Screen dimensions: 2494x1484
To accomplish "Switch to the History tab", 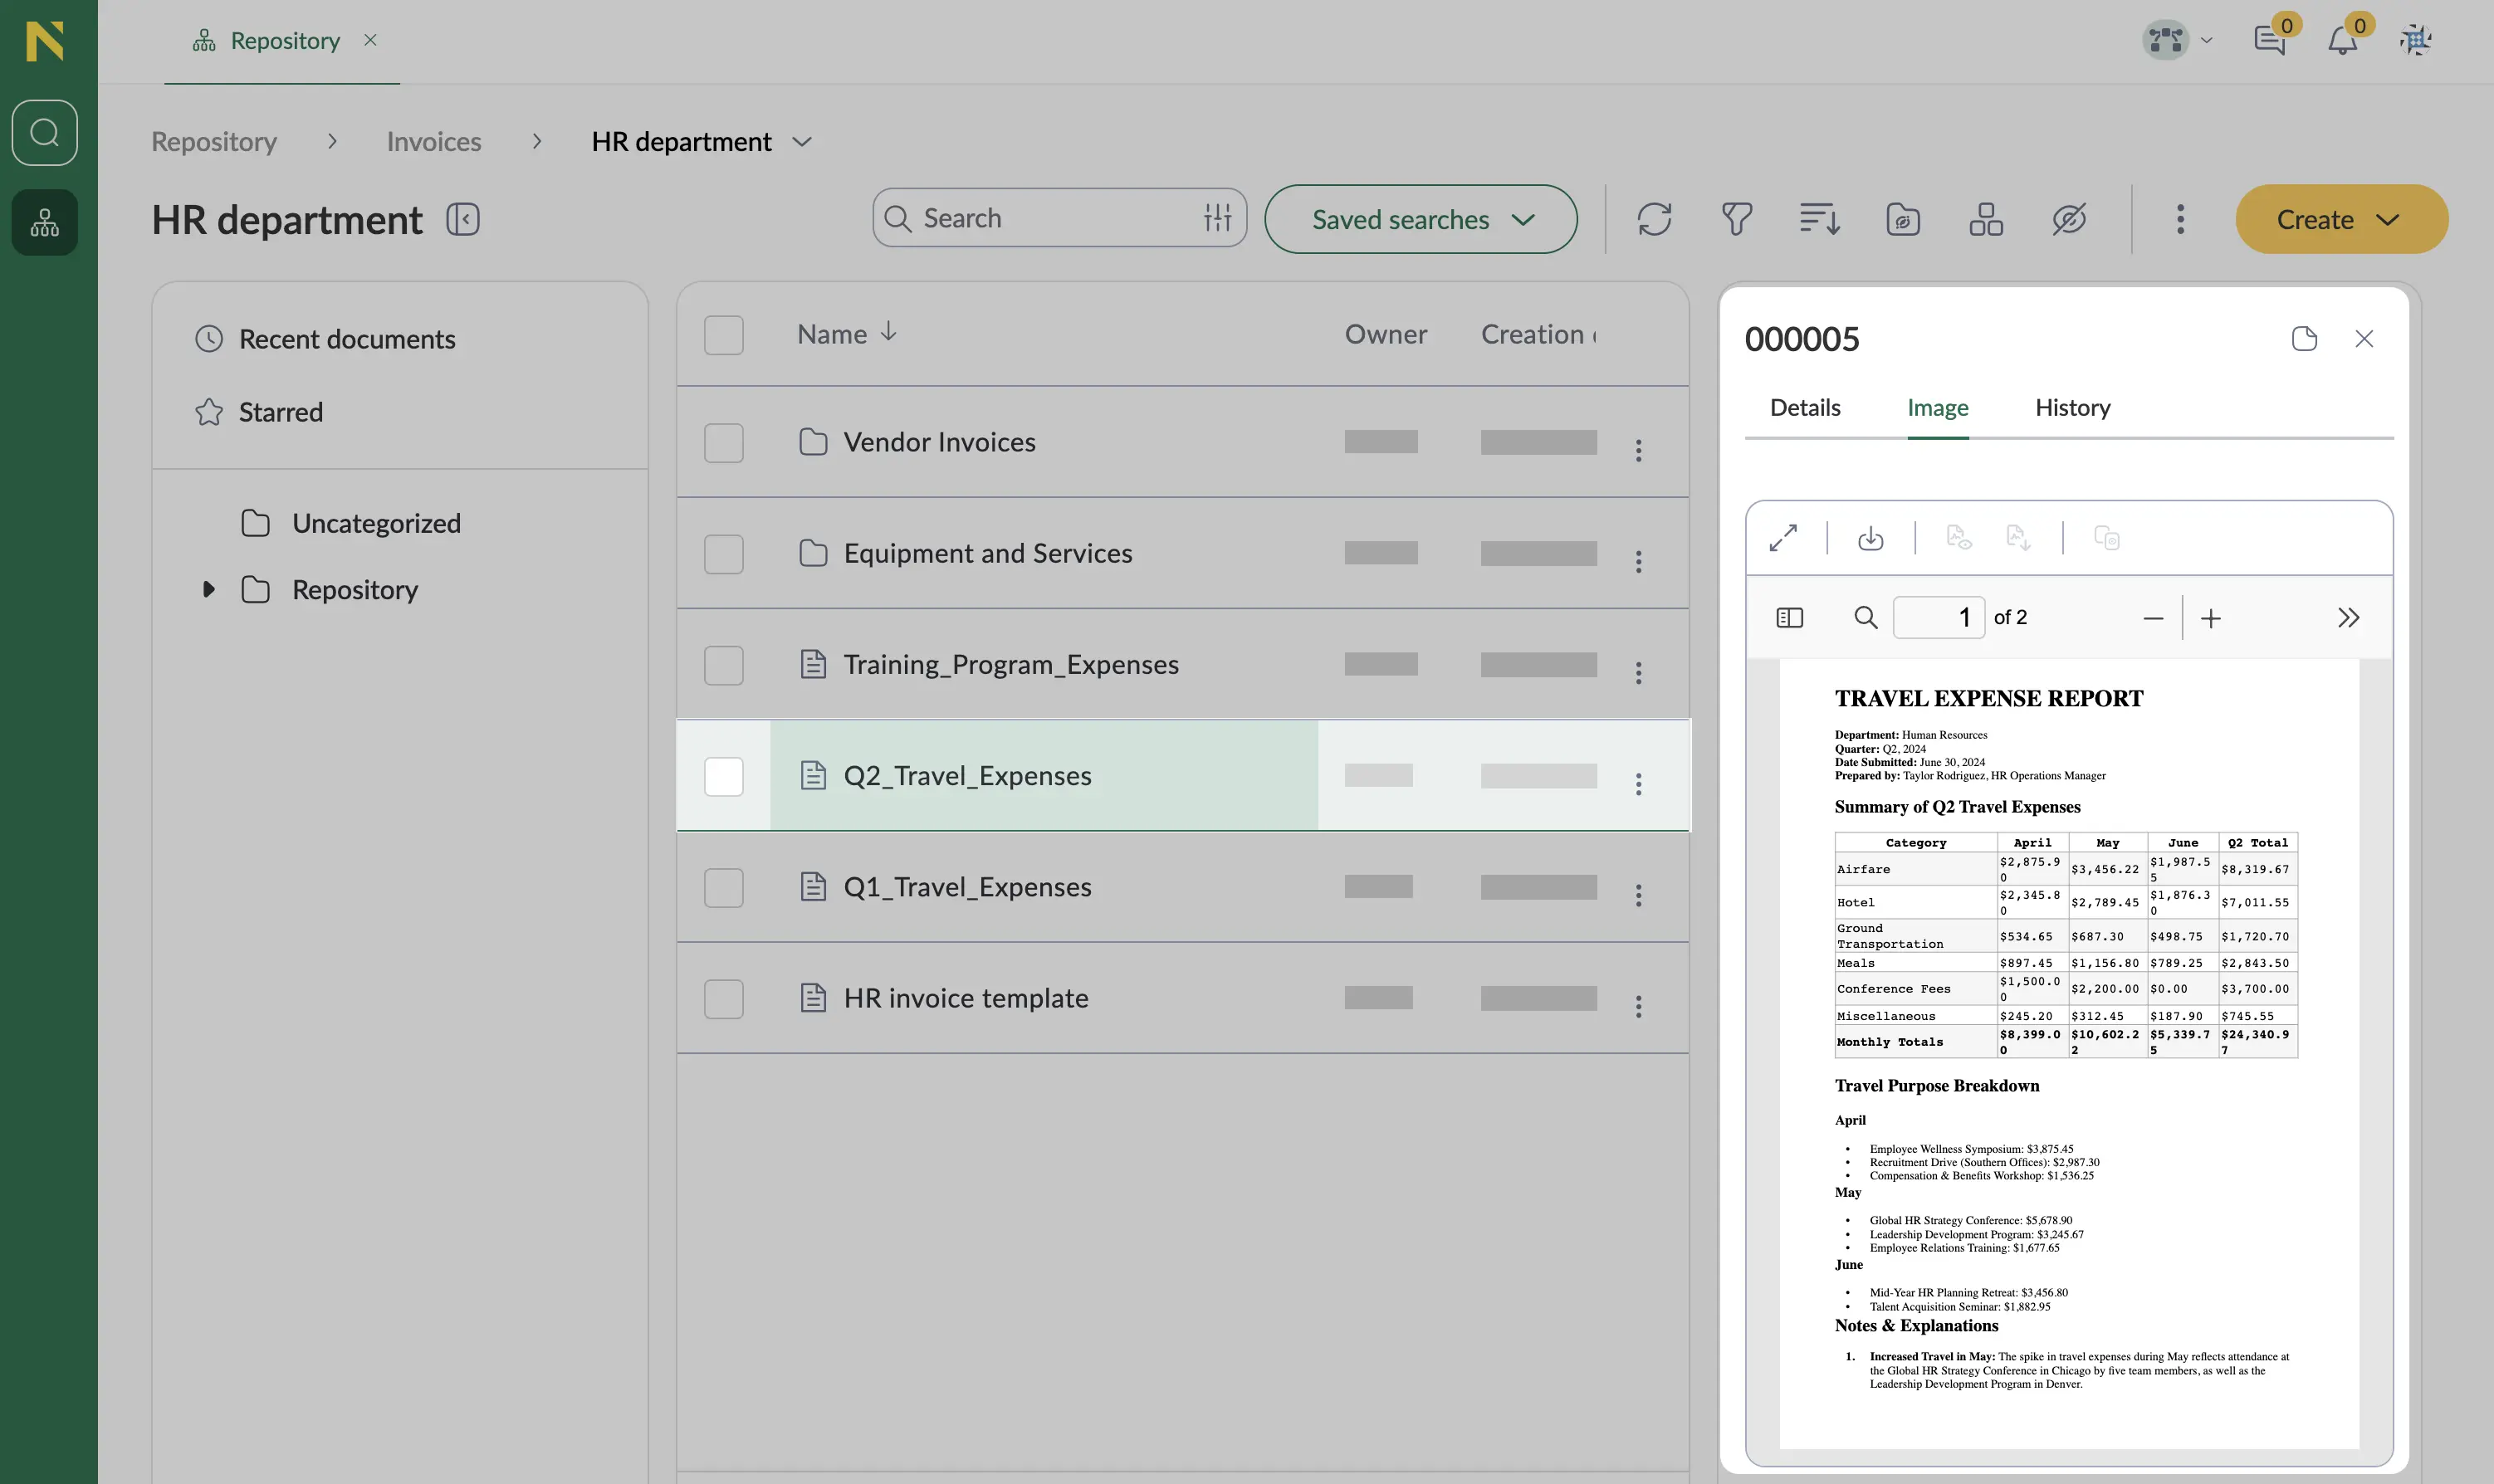I will click(x=2073, y=408).
